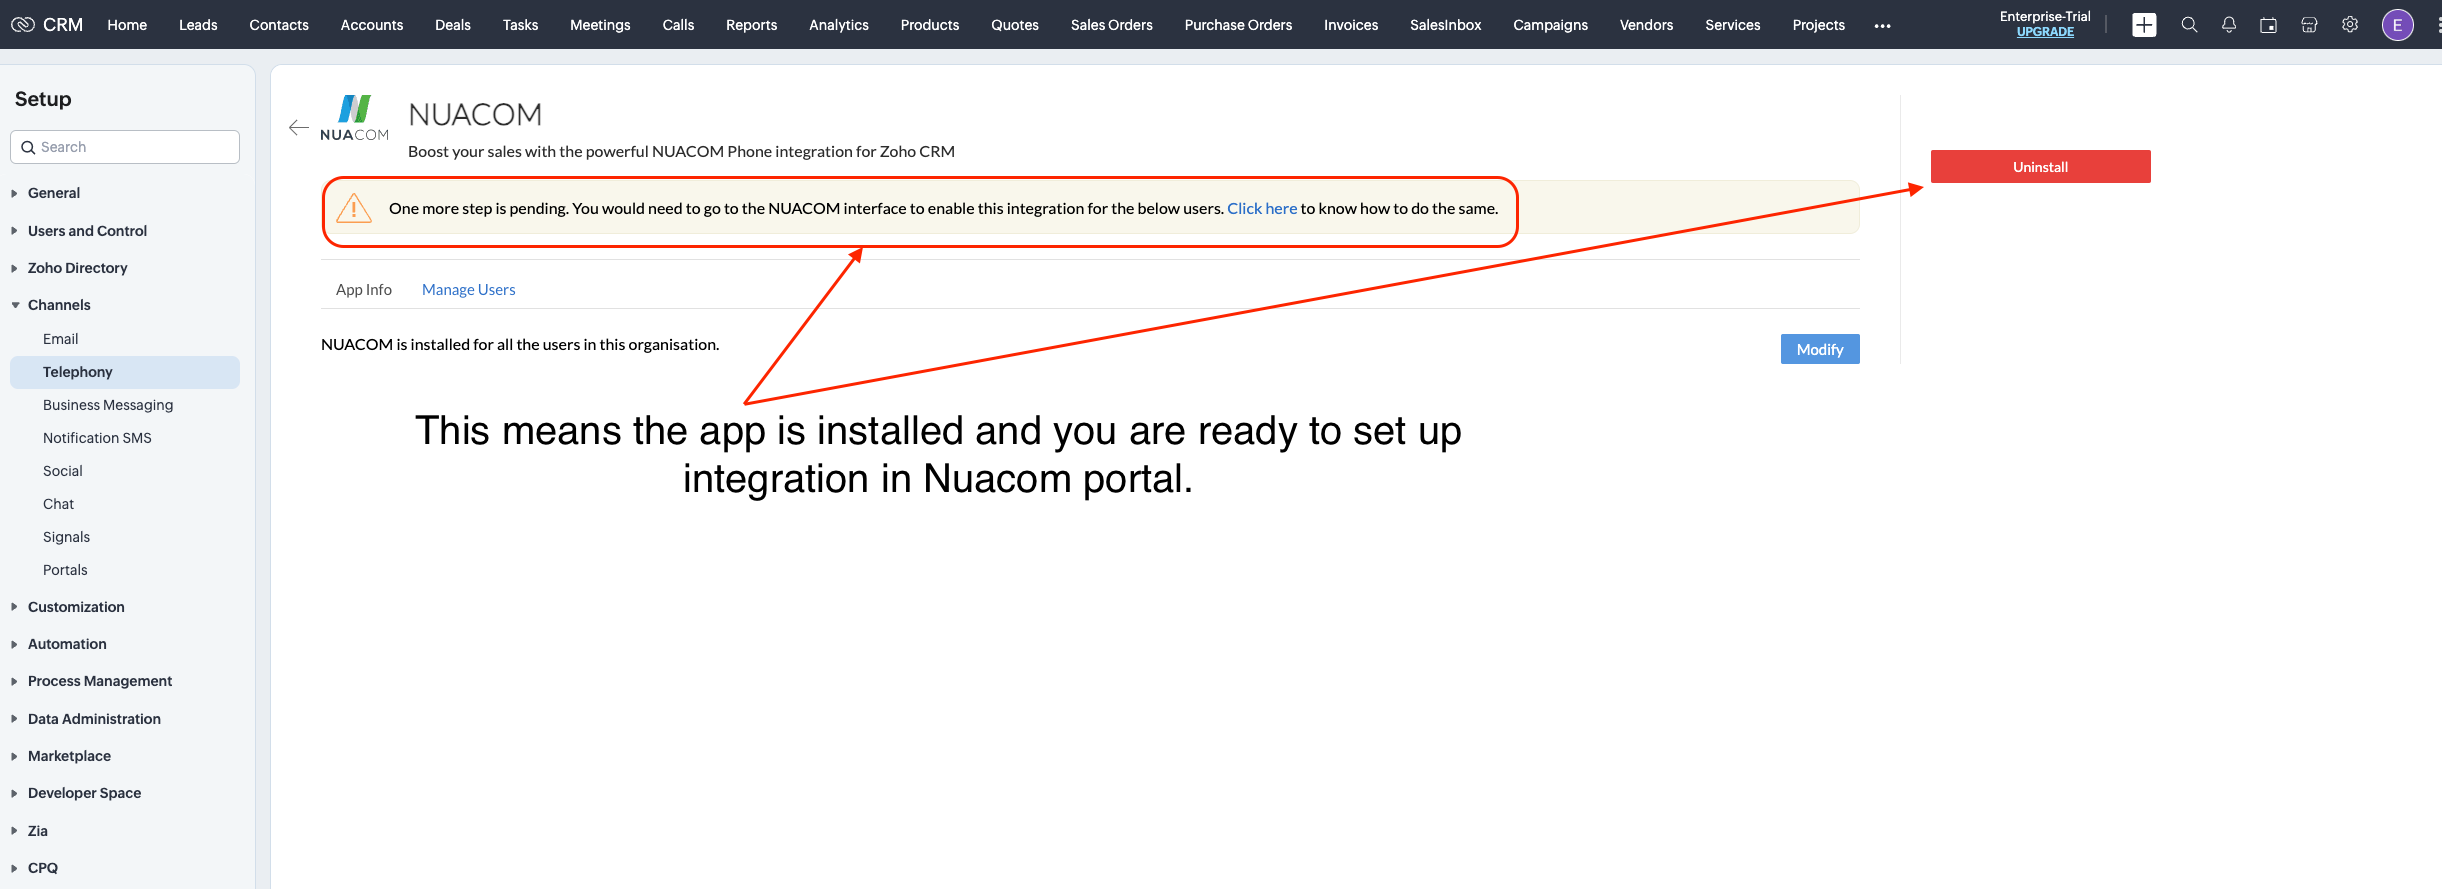Open Notification SMS settings

pos(97,438)
